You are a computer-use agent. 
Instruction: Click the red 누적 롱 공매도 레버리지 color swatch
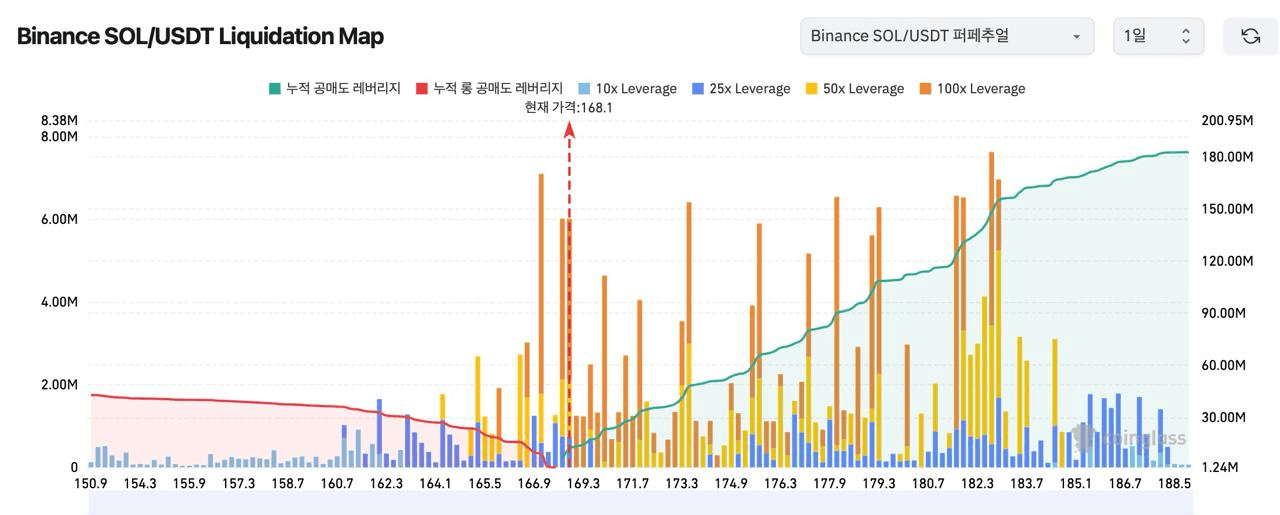423,88
